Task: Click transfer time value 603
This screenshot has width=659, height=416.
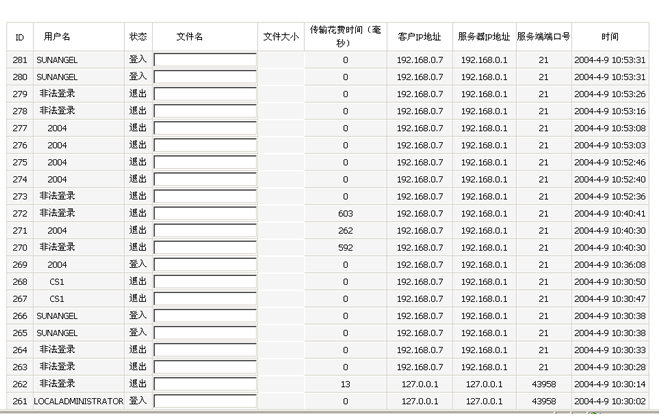Action: tap(345, 213)
